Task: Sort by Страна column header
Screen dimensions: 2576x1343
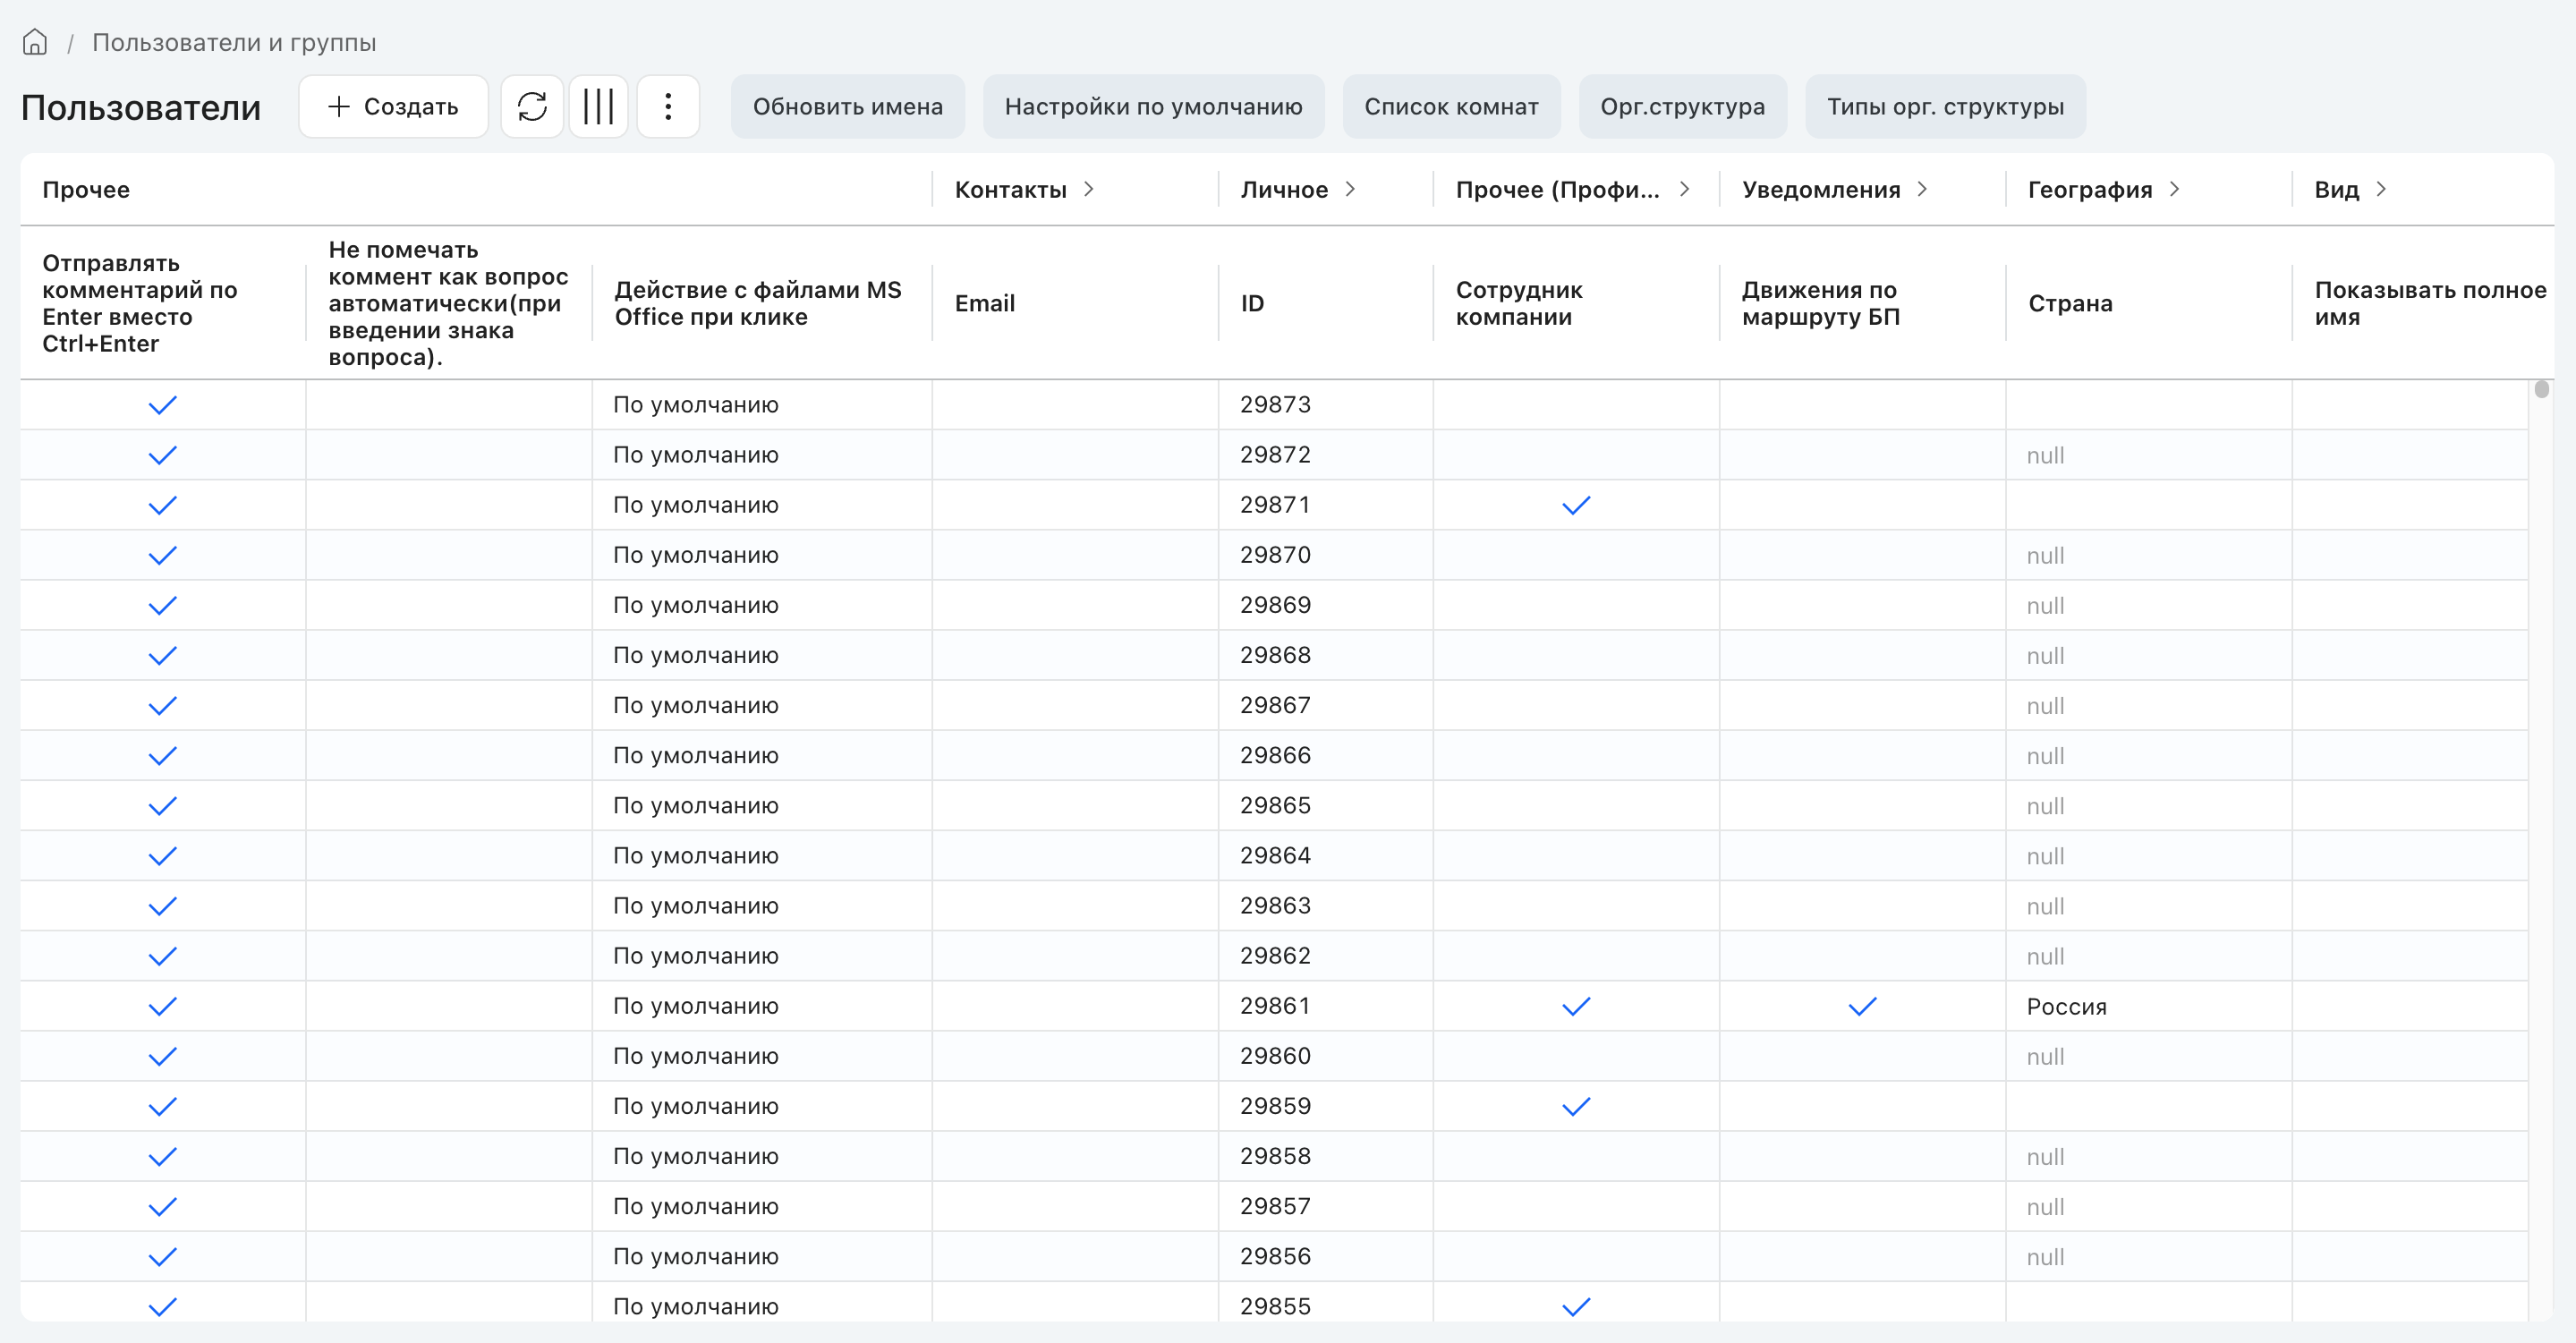Action: [2070, 303]
